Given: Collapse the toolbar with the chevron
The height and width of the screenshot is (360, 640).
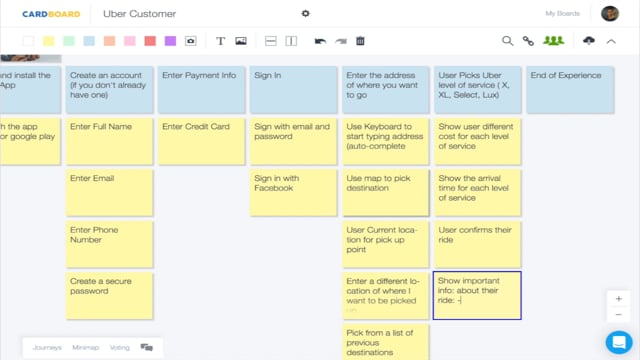Looking at the screenshot, I should click(611, 41).
